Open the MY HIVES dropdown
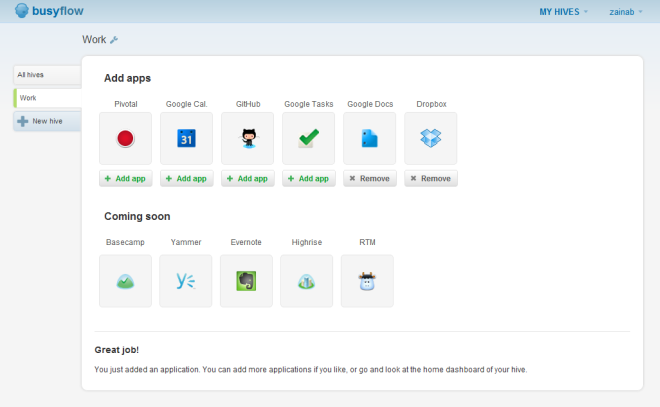 click(563, 12)
